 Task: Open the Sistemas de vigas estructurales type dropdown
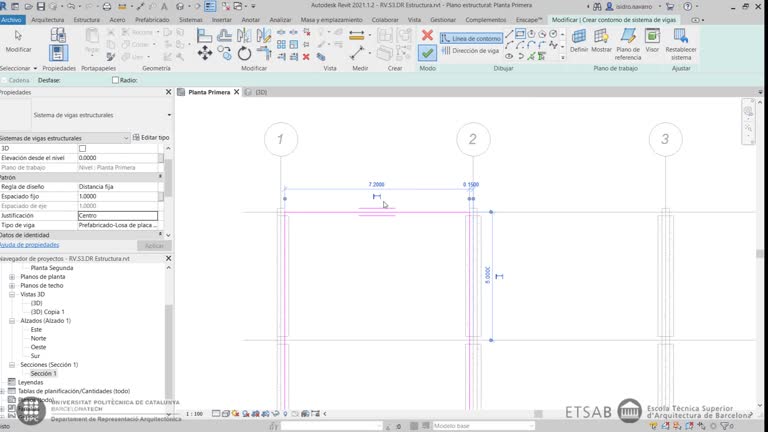click(126, 138)
